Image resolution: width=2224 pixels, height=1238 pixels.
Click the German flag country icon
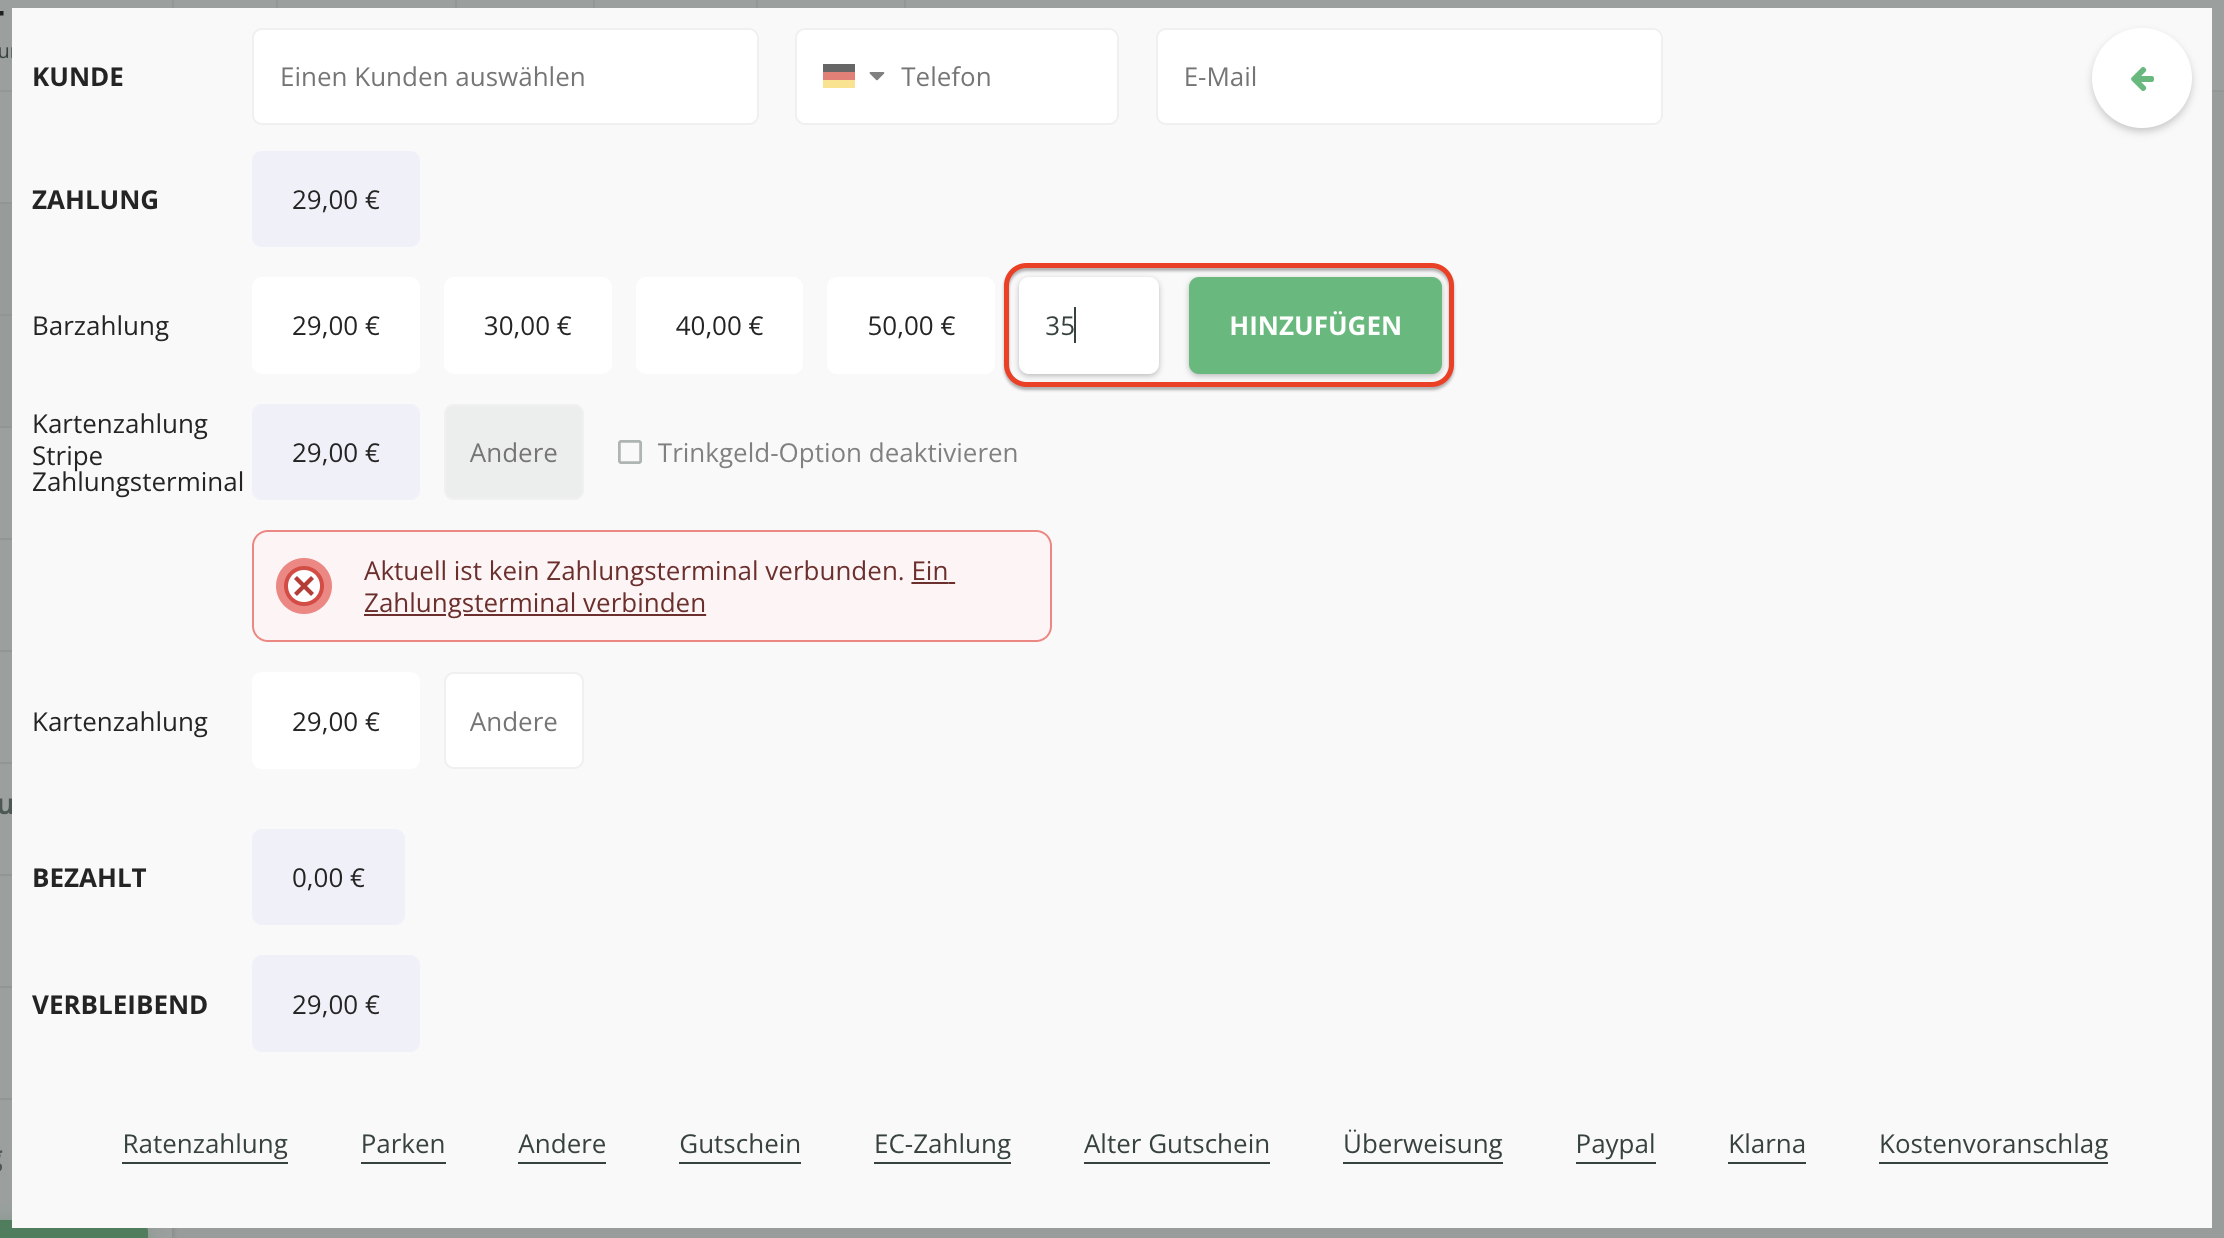(x=838, y=76)
